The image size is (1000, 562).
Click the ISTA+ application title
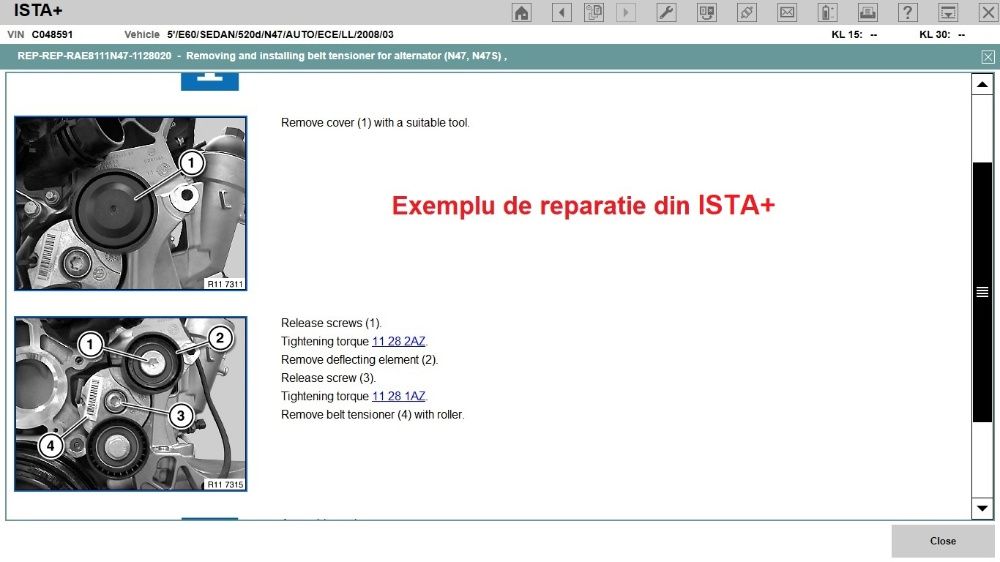coord(38,11)
